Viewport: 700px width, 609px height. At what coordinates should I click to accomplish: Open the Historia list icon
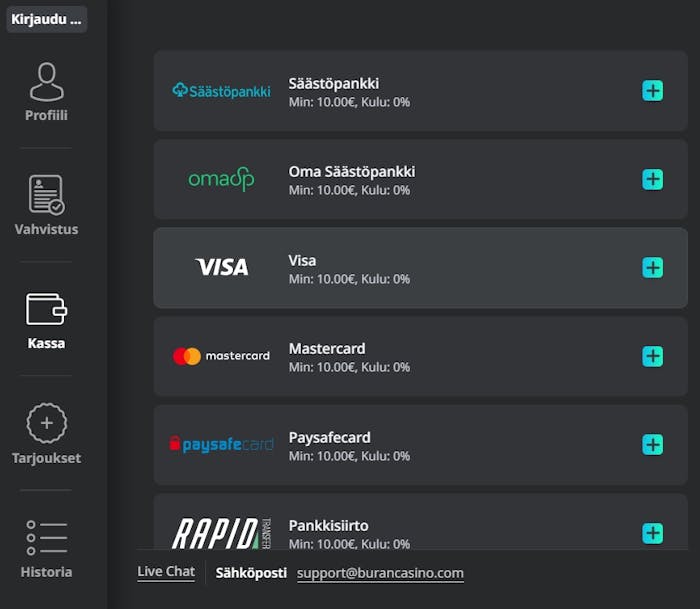pyautogui.click(x=46, y=538)
